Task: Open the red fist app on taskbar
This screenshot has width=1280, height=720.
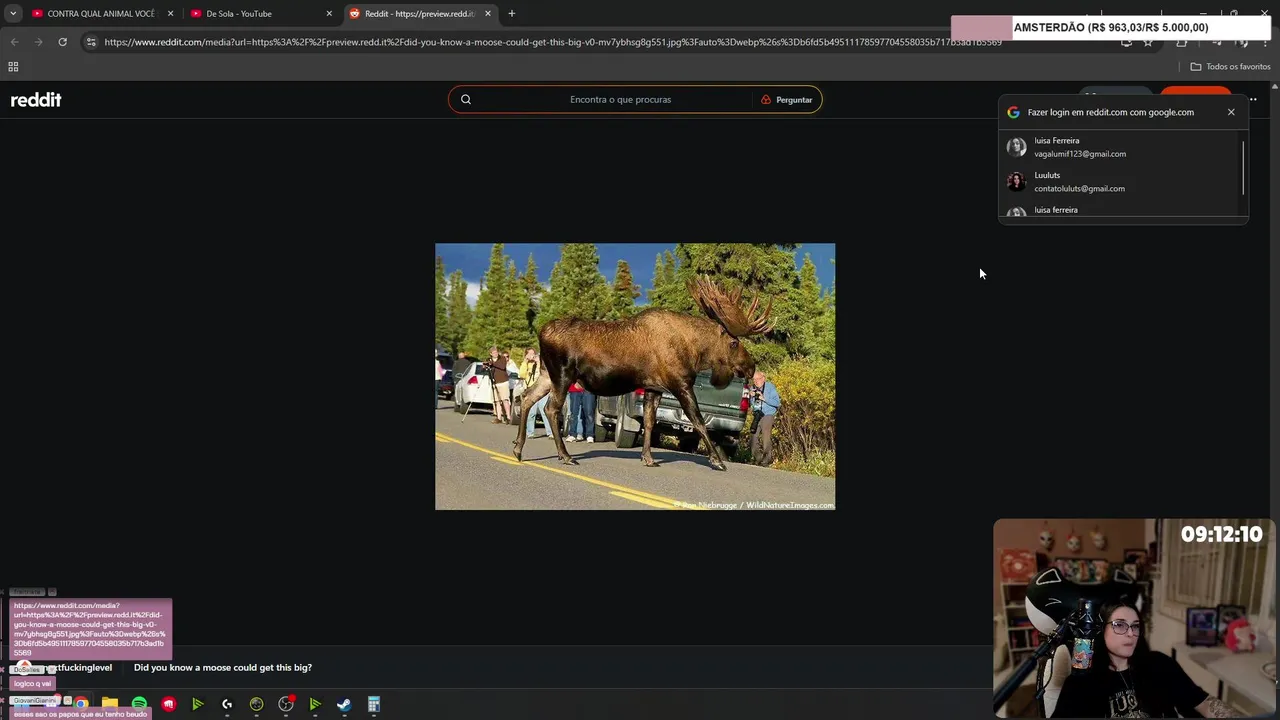Action: 168,704
